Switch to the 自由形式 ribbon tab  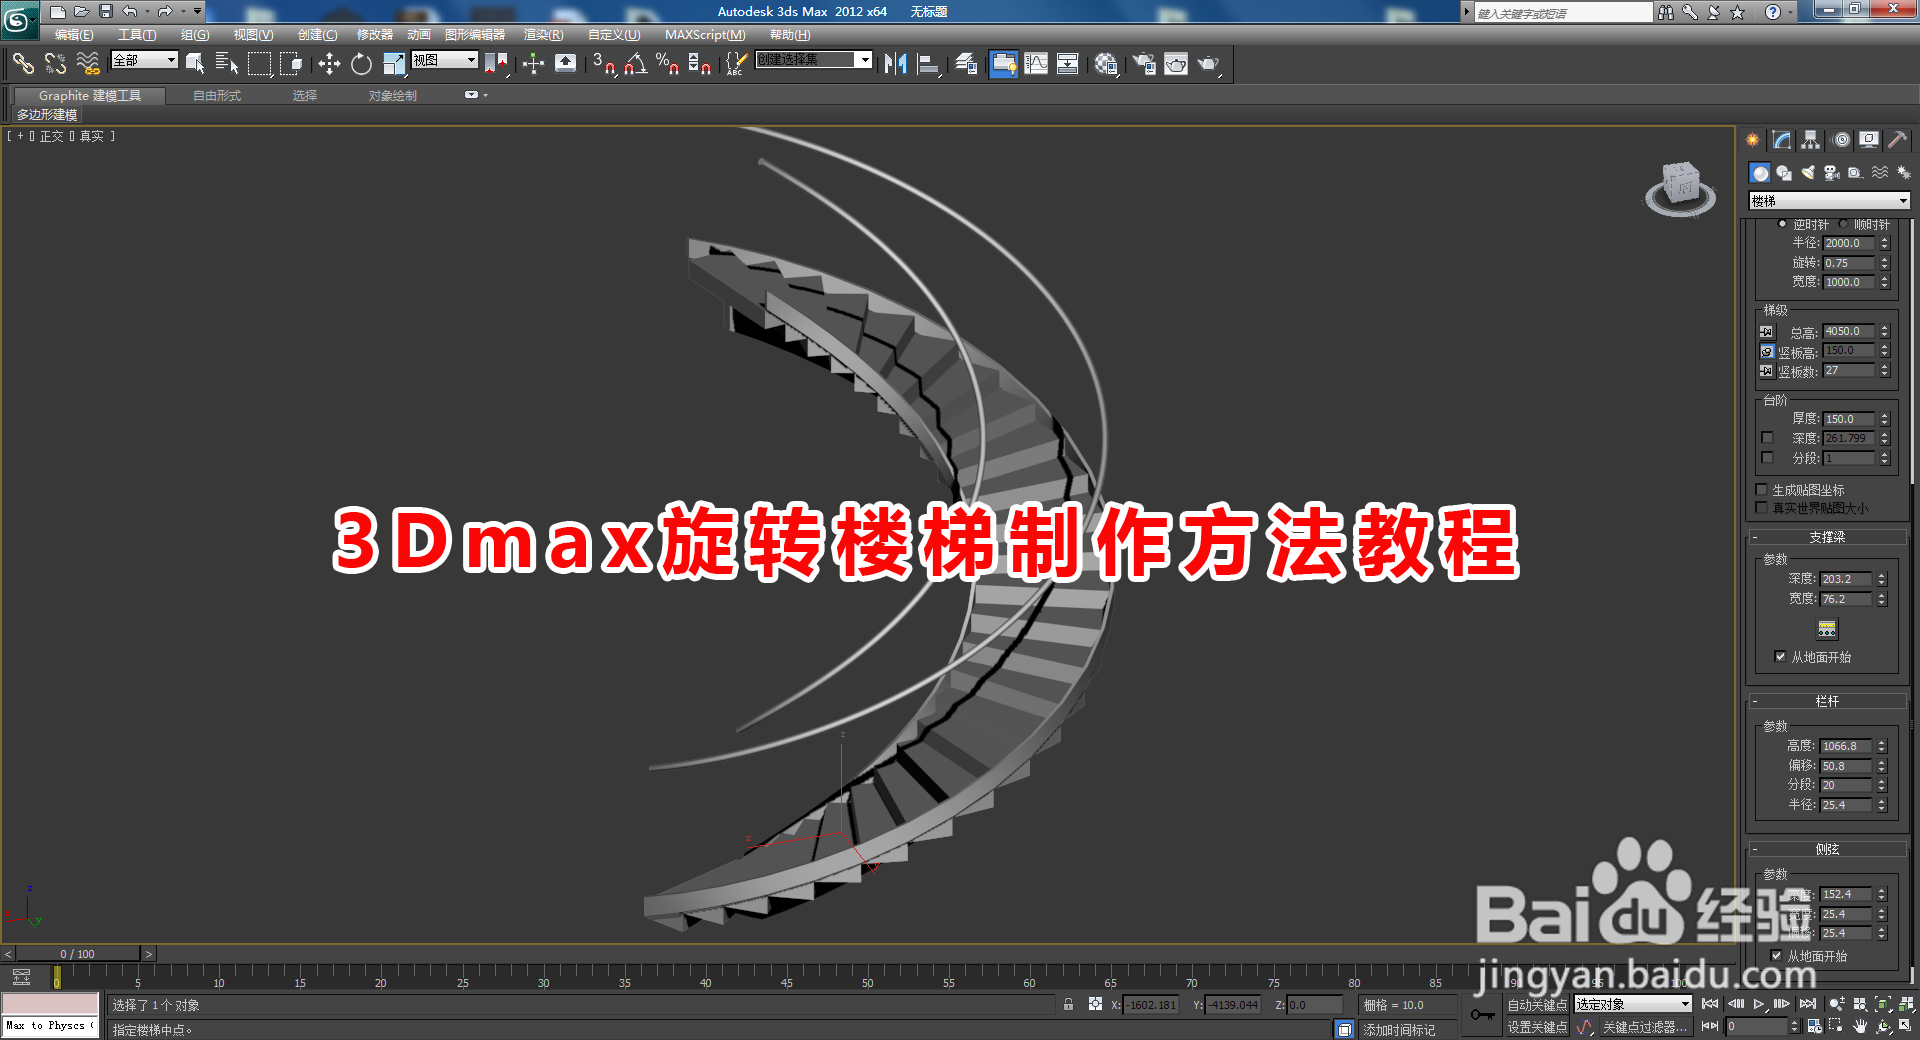point(218,95)
